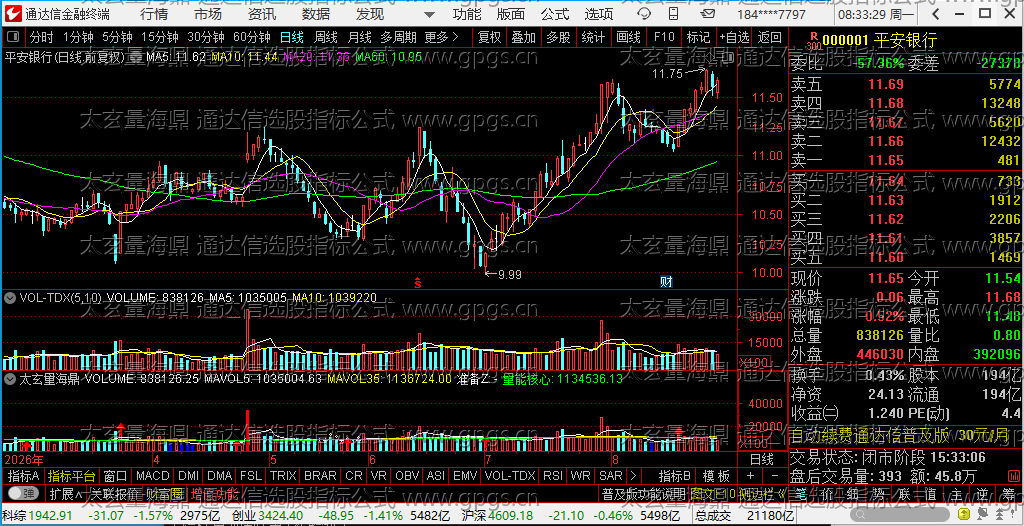Open the 行情 menu
Viewport: 1024px width, 526px height.
click(154, 14)
